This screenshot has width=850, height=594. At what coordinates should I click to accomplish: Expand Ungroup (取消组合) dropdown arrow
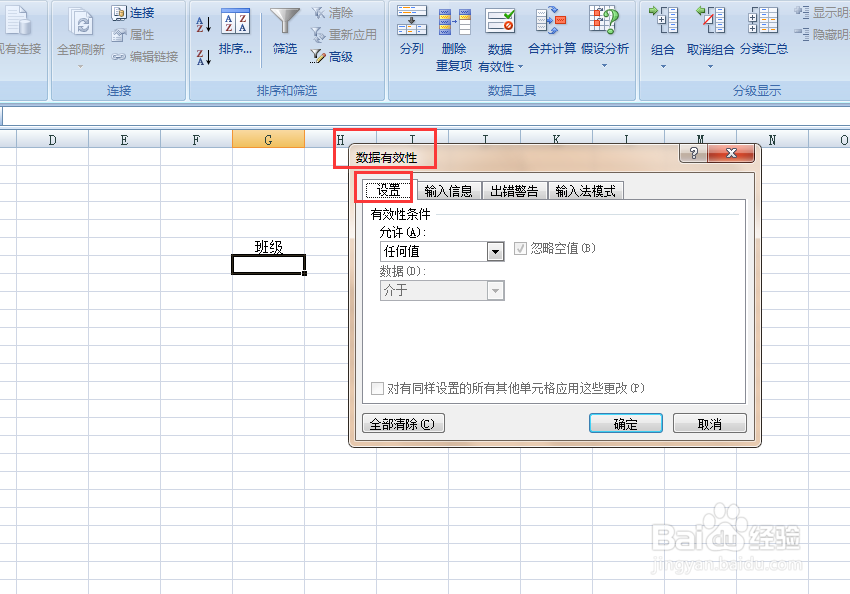click(x=710, y=67)
